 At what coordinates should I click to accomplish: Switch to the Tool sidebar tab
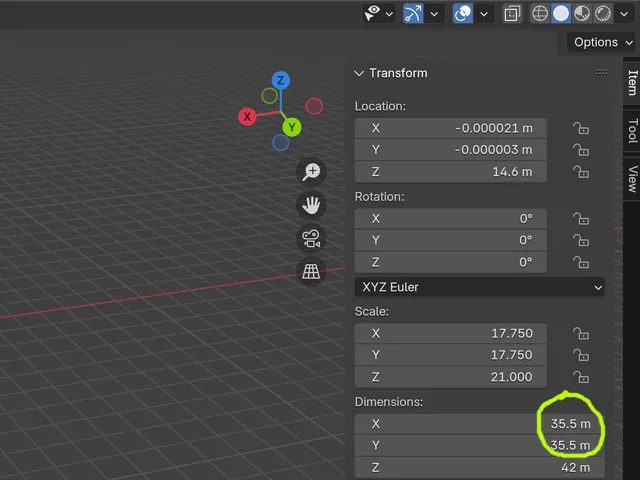click(632, 131)
